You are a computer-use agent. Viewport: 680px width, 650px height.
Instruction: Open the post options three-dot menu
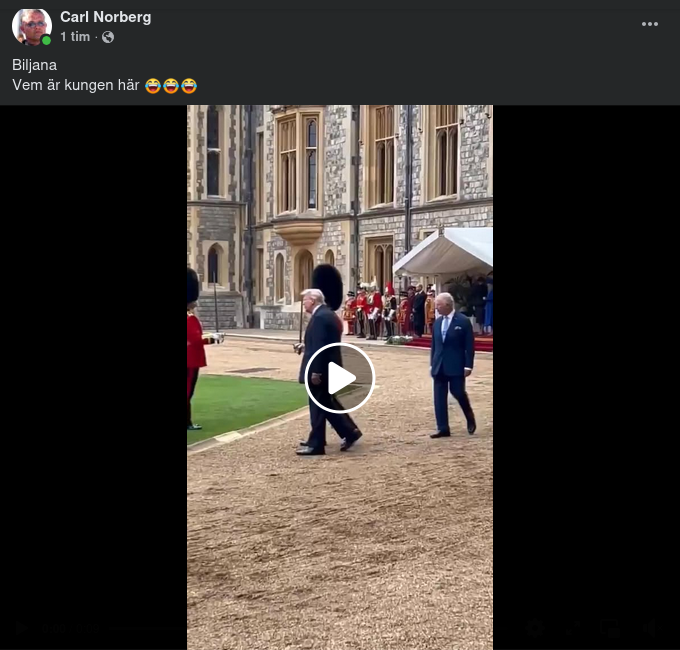point(650,24)
